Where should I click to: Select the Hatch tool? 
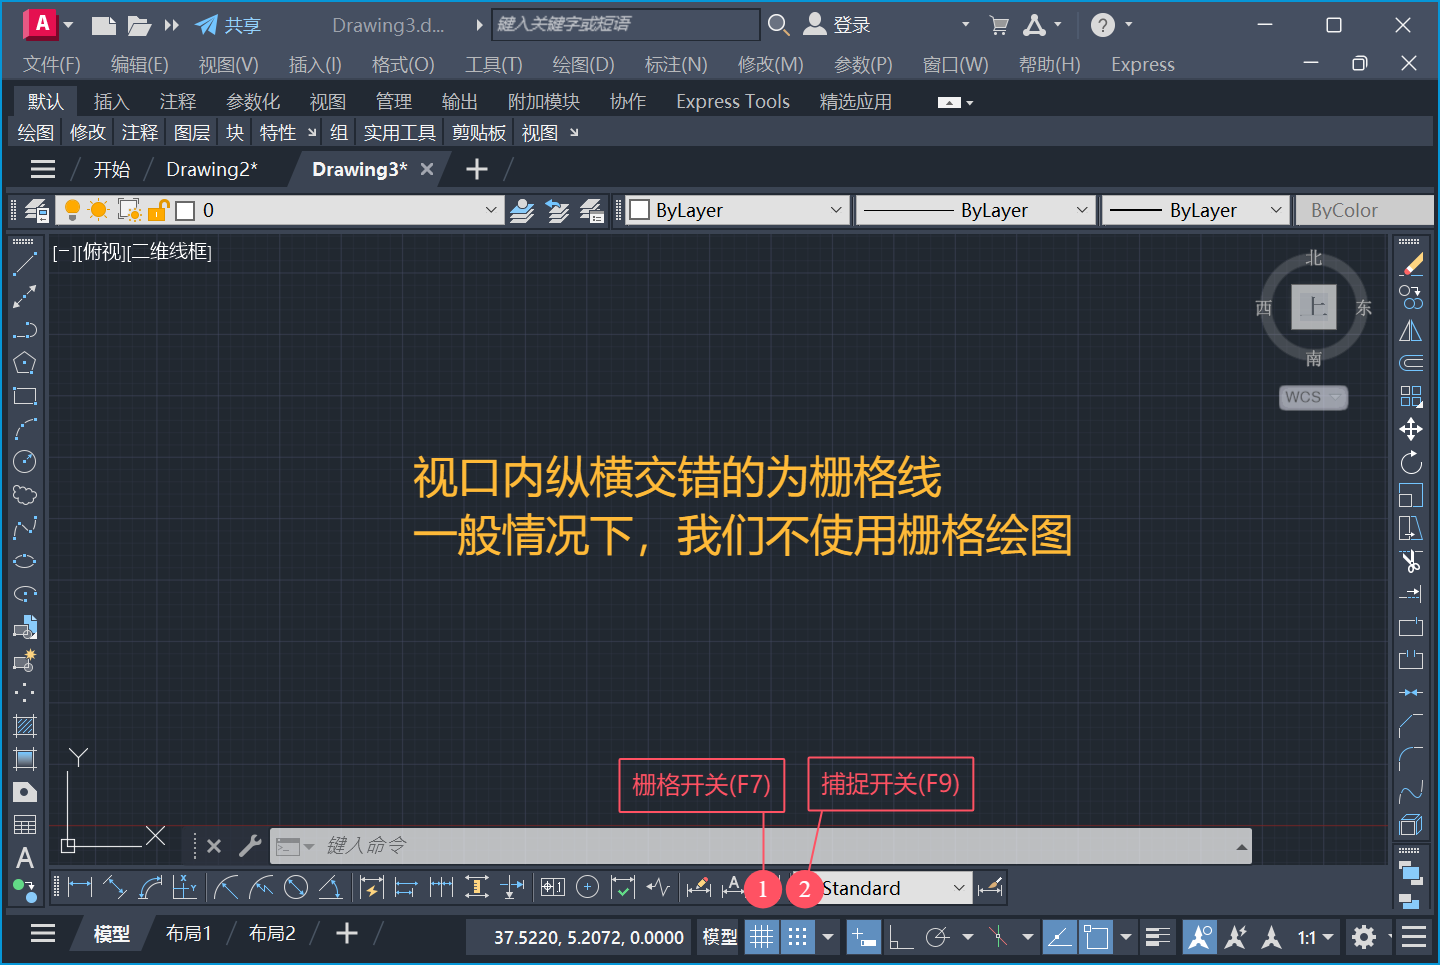(25, 726)
